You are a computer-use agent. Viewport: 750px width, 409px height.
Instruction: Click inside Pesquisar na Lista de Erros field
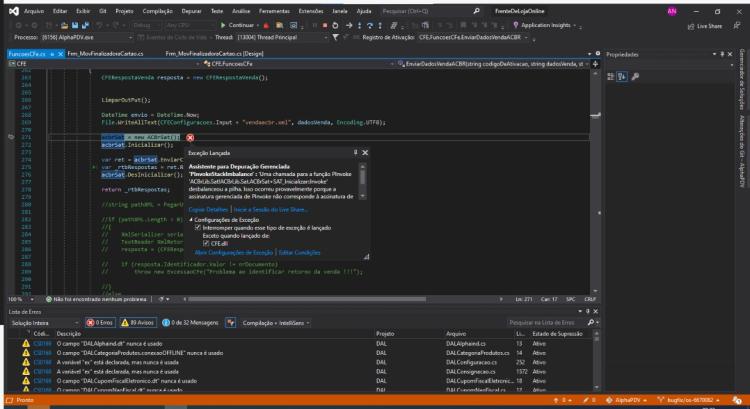(x=546, y=322)
